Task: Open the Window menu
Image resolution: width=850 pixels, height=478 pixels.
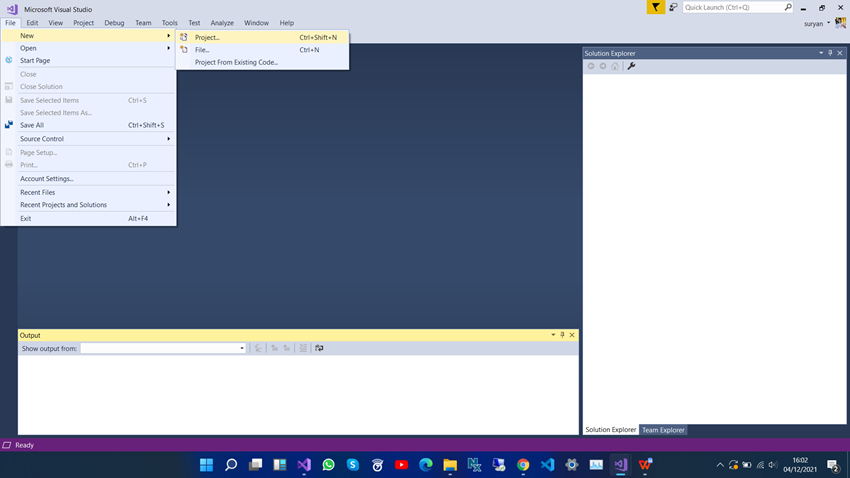Action: (x=256, y=23)
